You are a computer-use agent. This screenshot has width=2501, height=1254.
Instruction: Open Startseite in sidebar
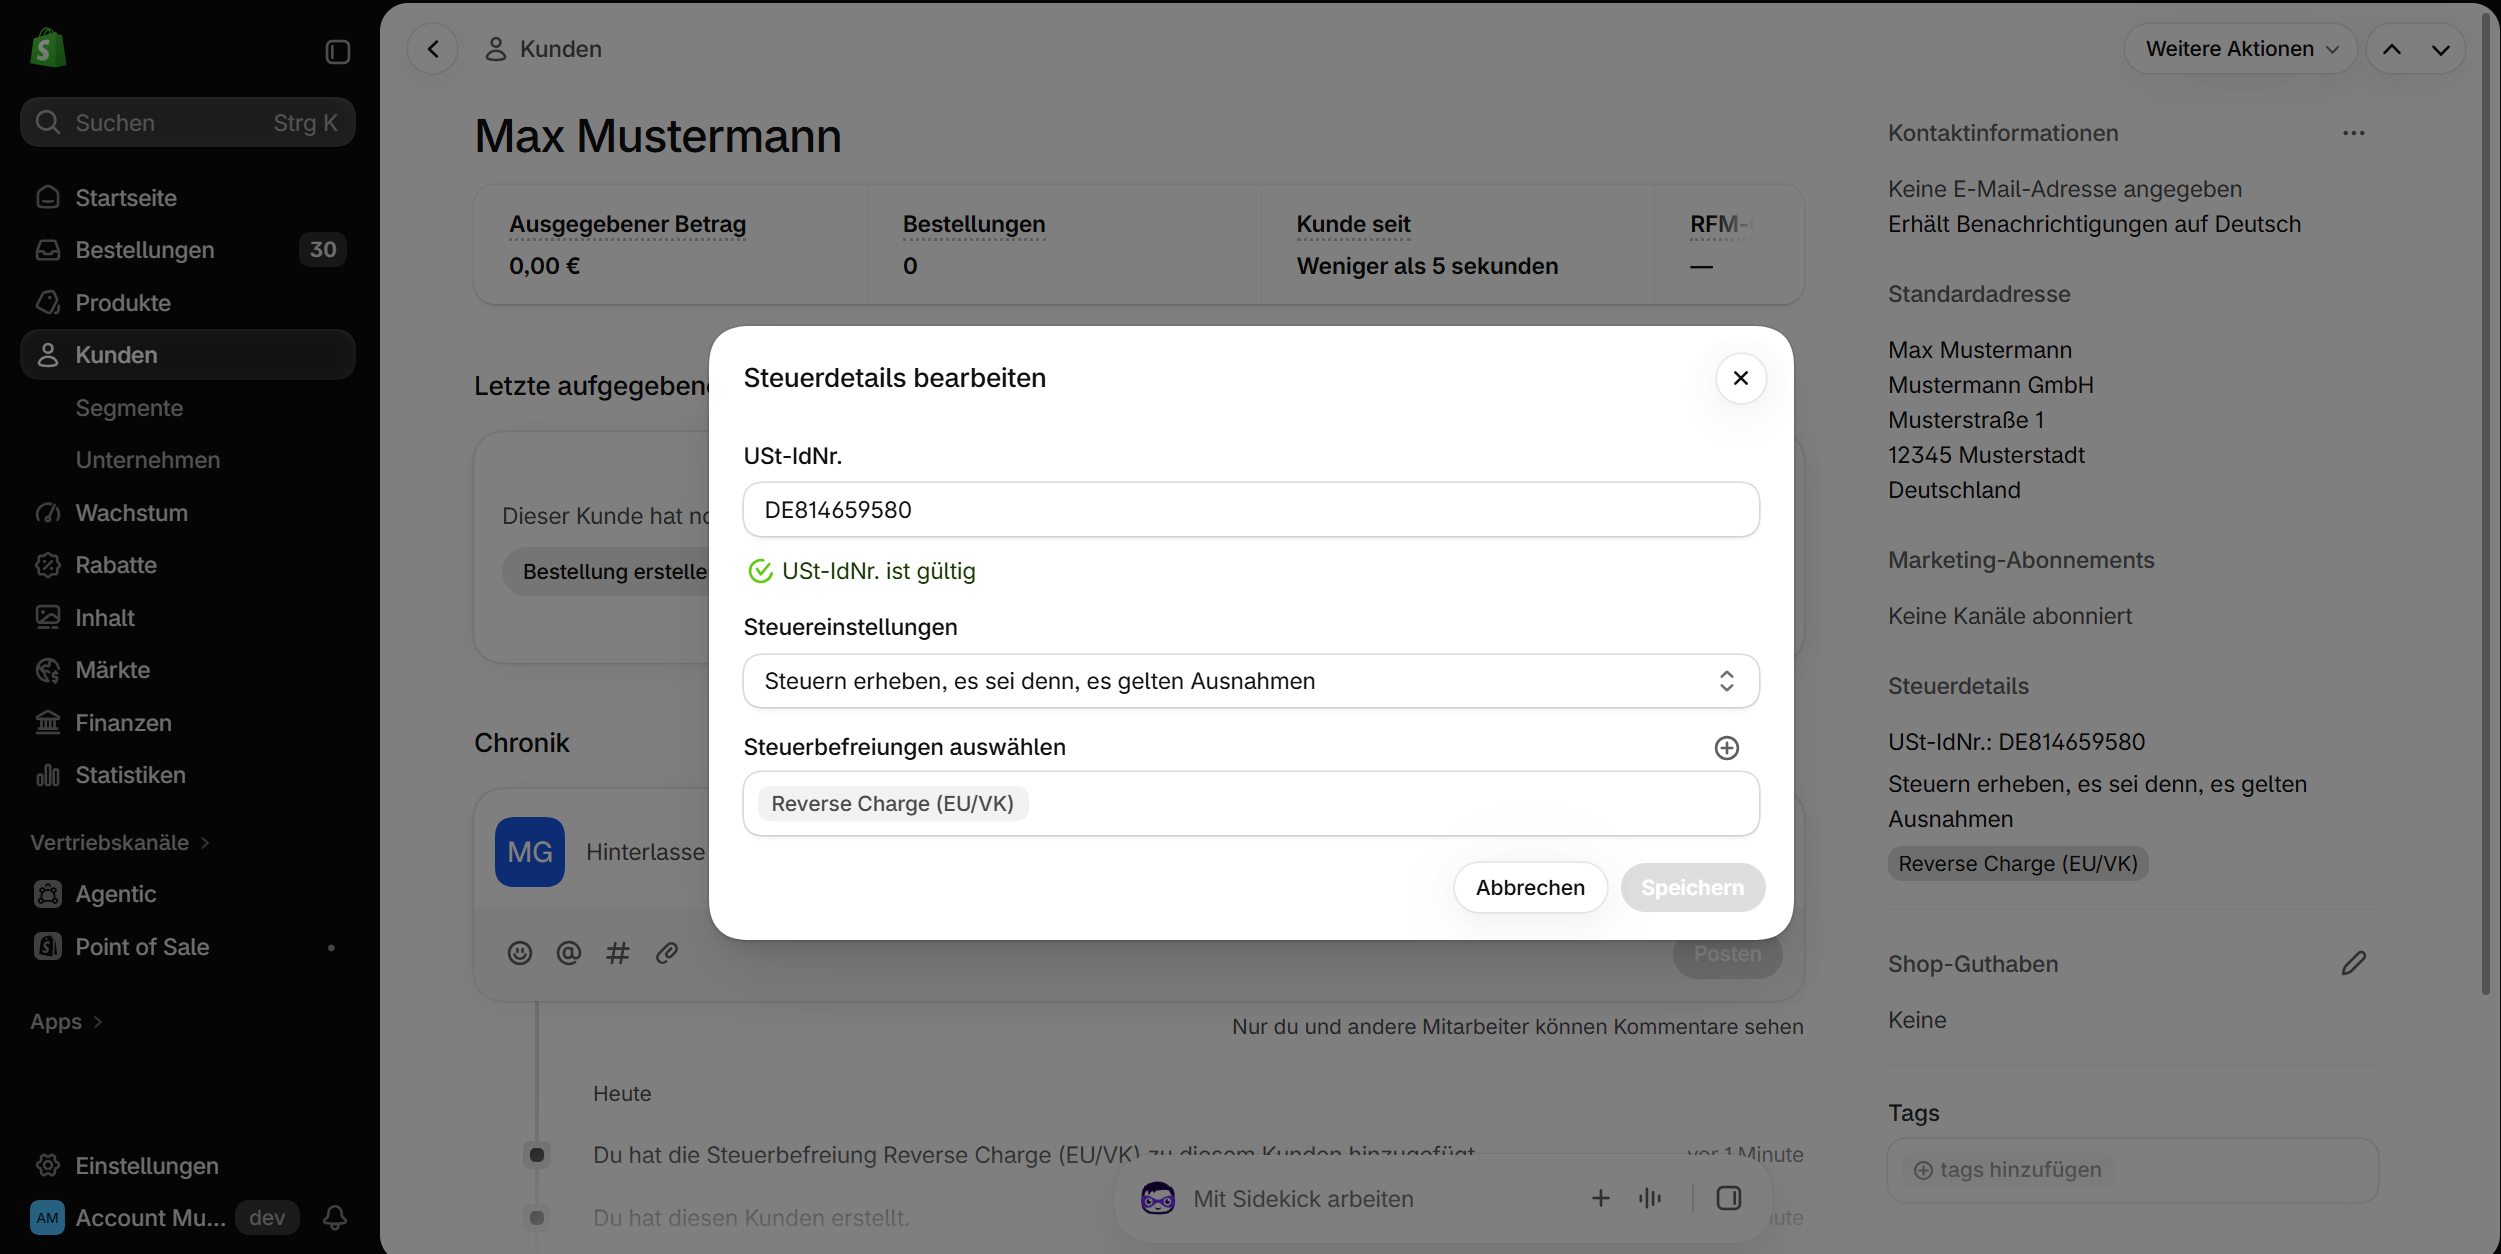[188, 198]
